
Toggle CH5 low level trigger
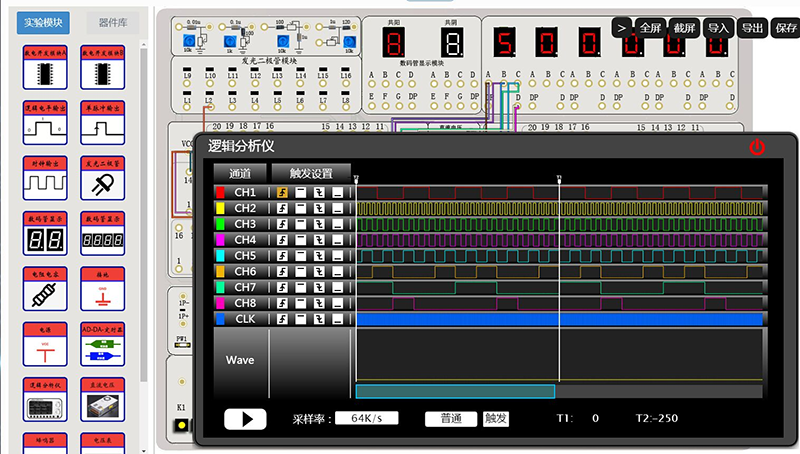click(x=339, y=256)
